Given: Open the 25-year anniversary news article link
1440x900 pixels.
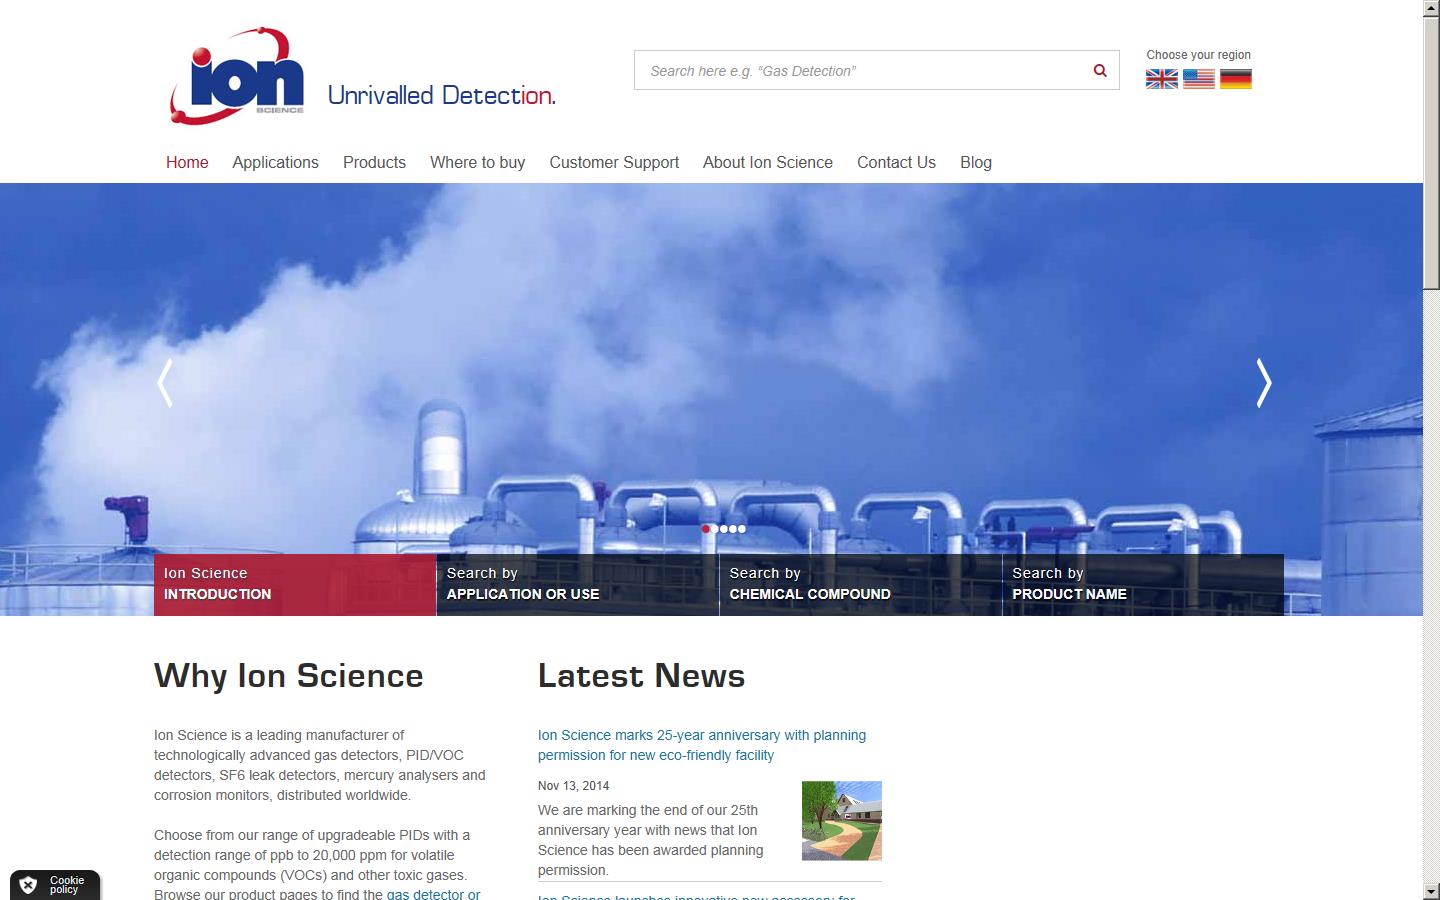Looking at the screenshot, I should pos(701,745).
